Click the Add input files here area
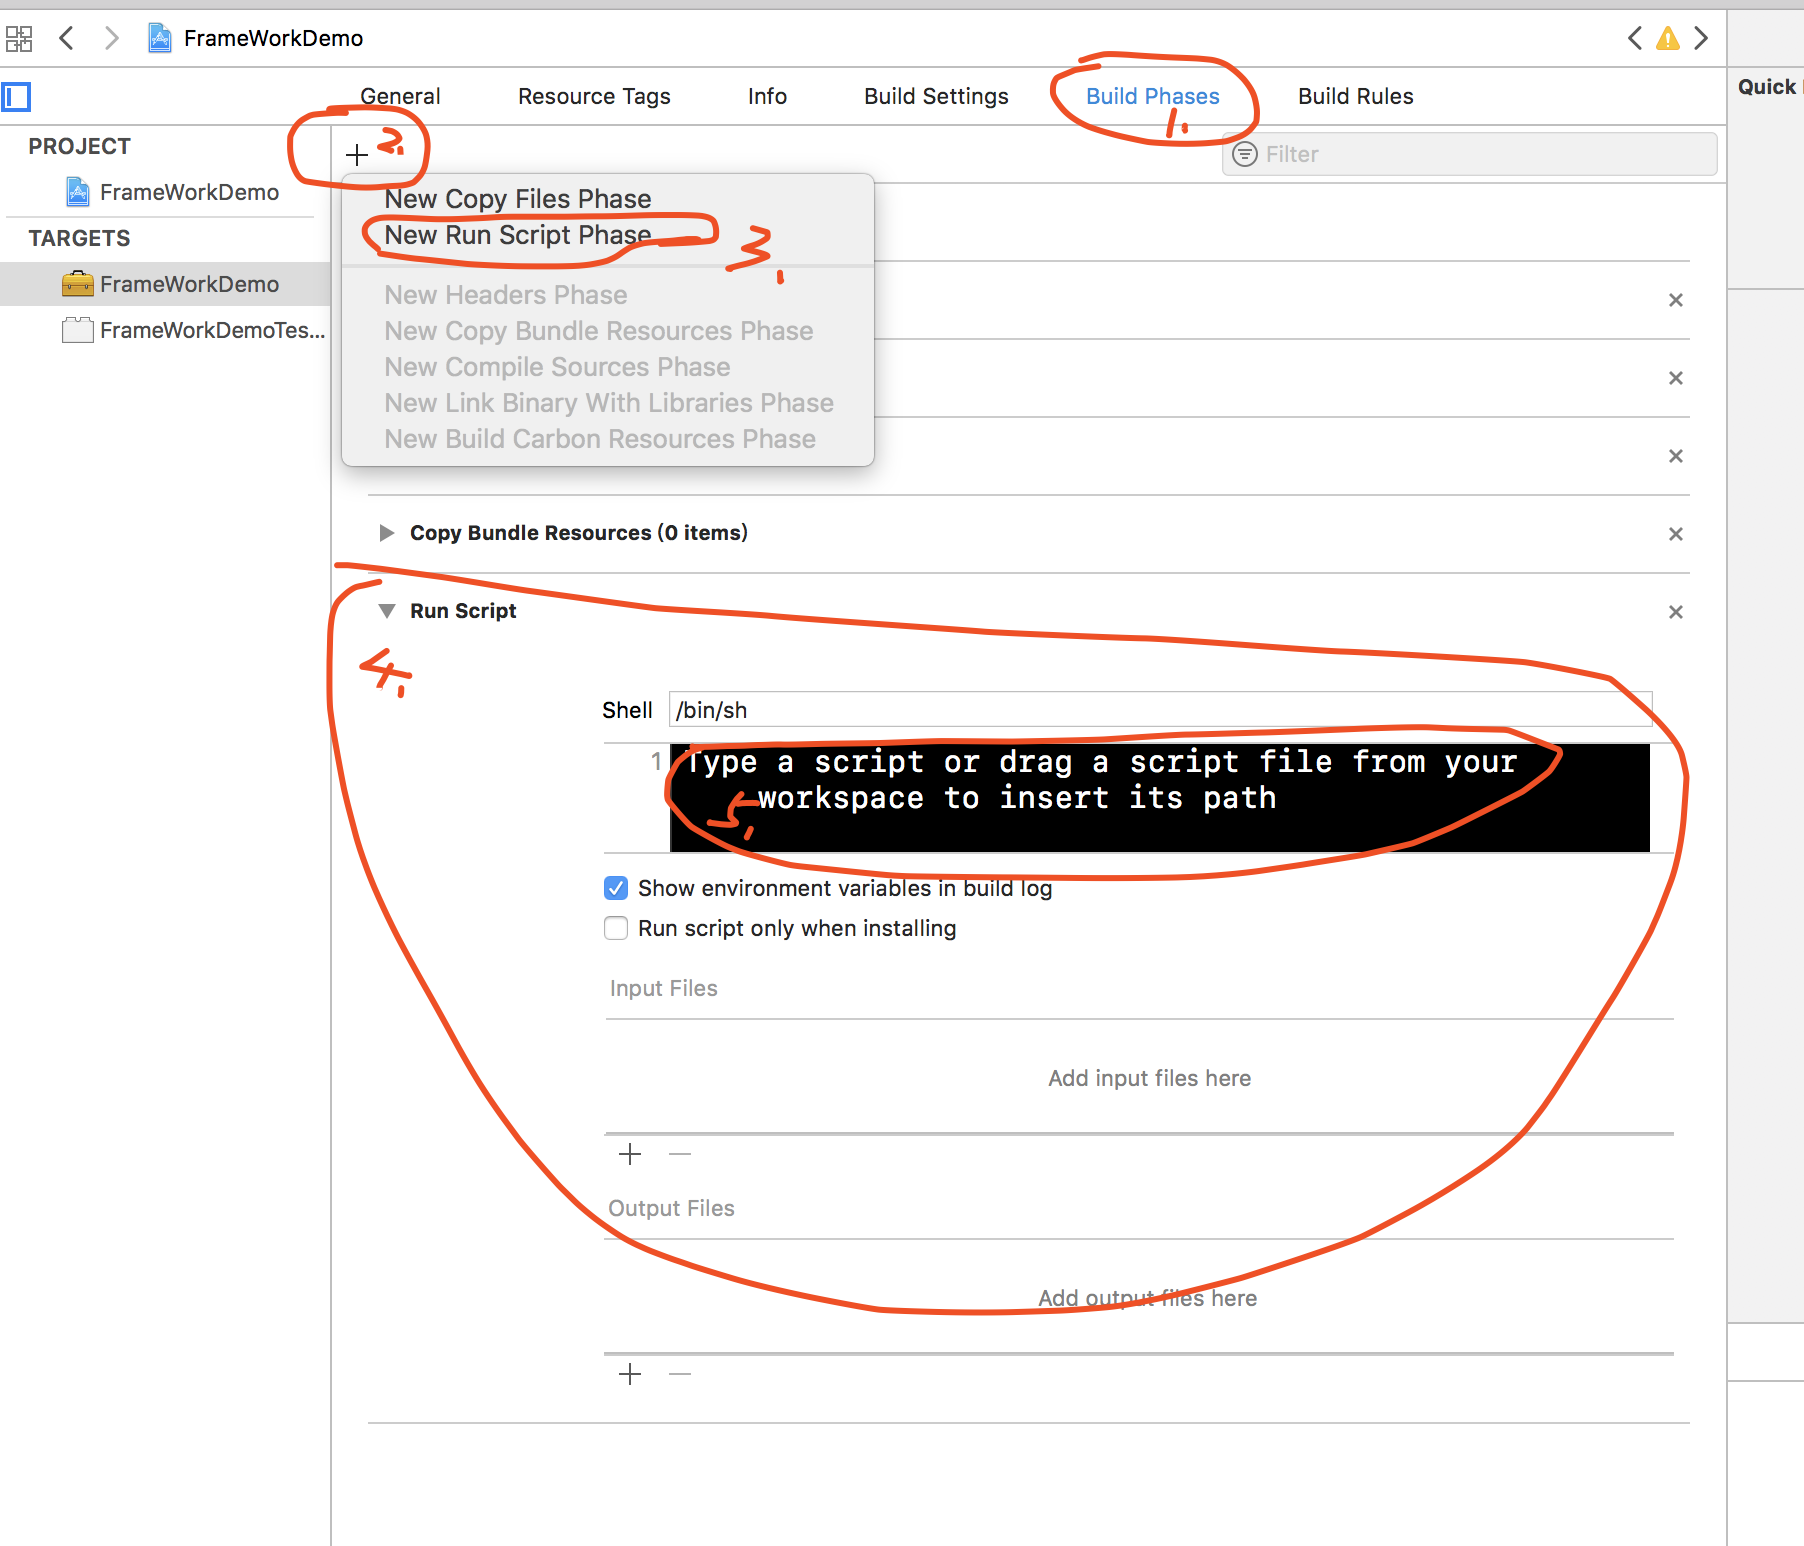1804x1546 pixels. [x=1149, y=1078]
